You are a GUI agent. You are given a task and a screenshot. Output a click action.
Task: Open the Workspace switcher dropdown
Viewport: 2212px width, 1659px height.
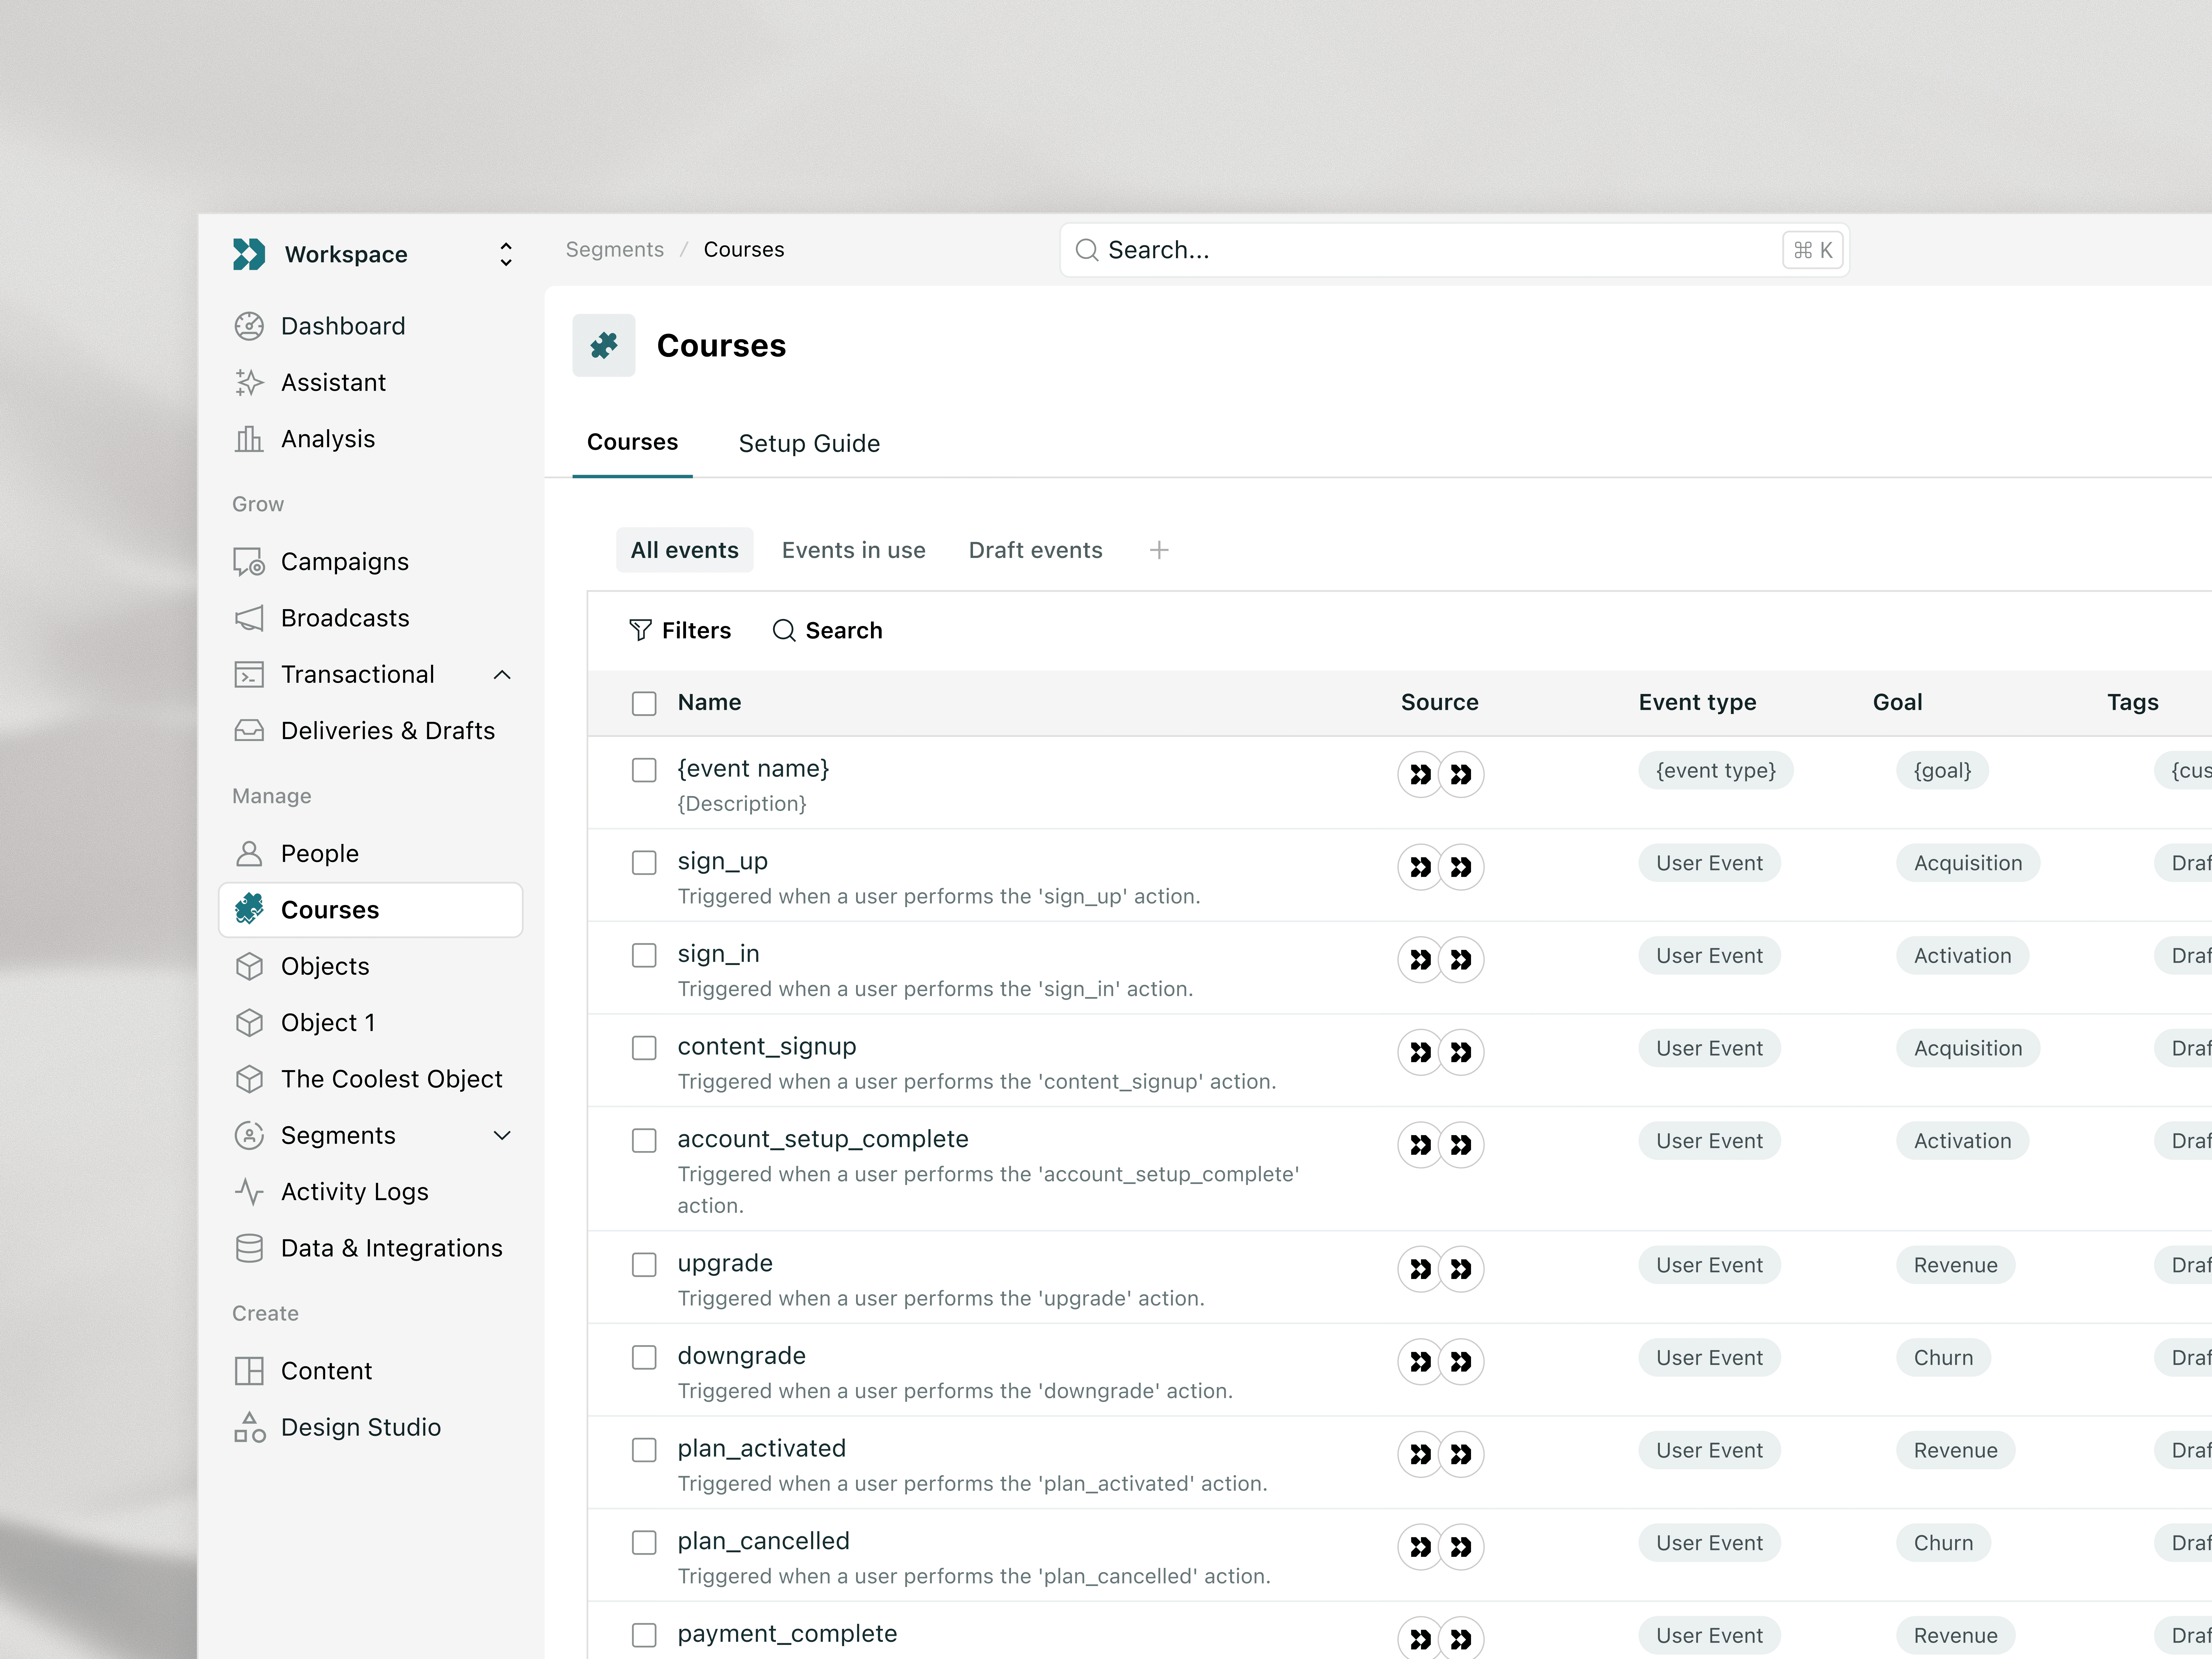point(506,254)
